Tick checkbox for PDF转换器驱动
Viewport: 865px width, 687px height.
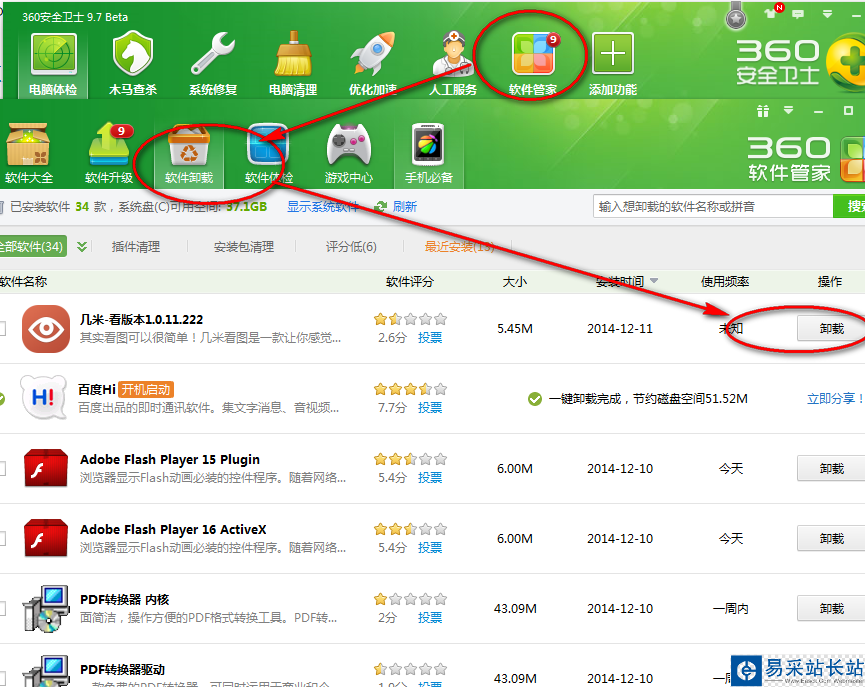click(2, 678)
